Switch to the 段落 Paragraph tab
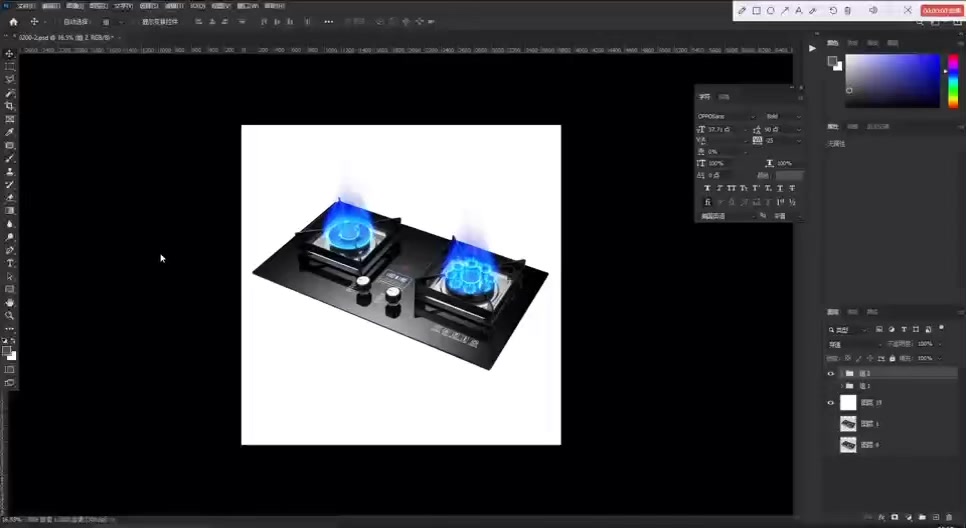The image size is (966, 528). tap(724, 97)
